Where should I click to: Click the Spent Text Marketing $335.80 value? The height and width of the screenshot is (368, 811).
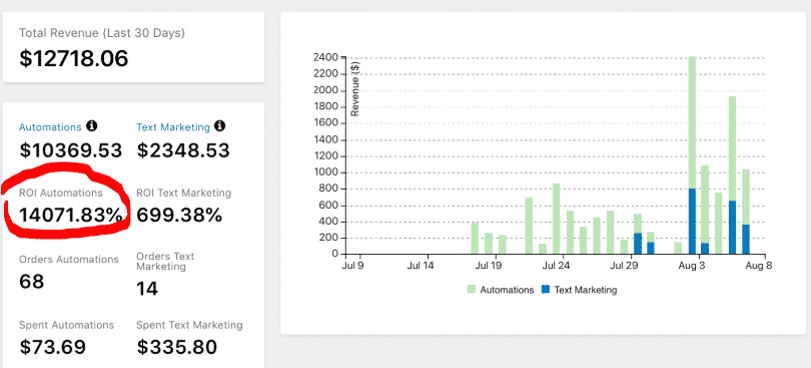(177, 347)
